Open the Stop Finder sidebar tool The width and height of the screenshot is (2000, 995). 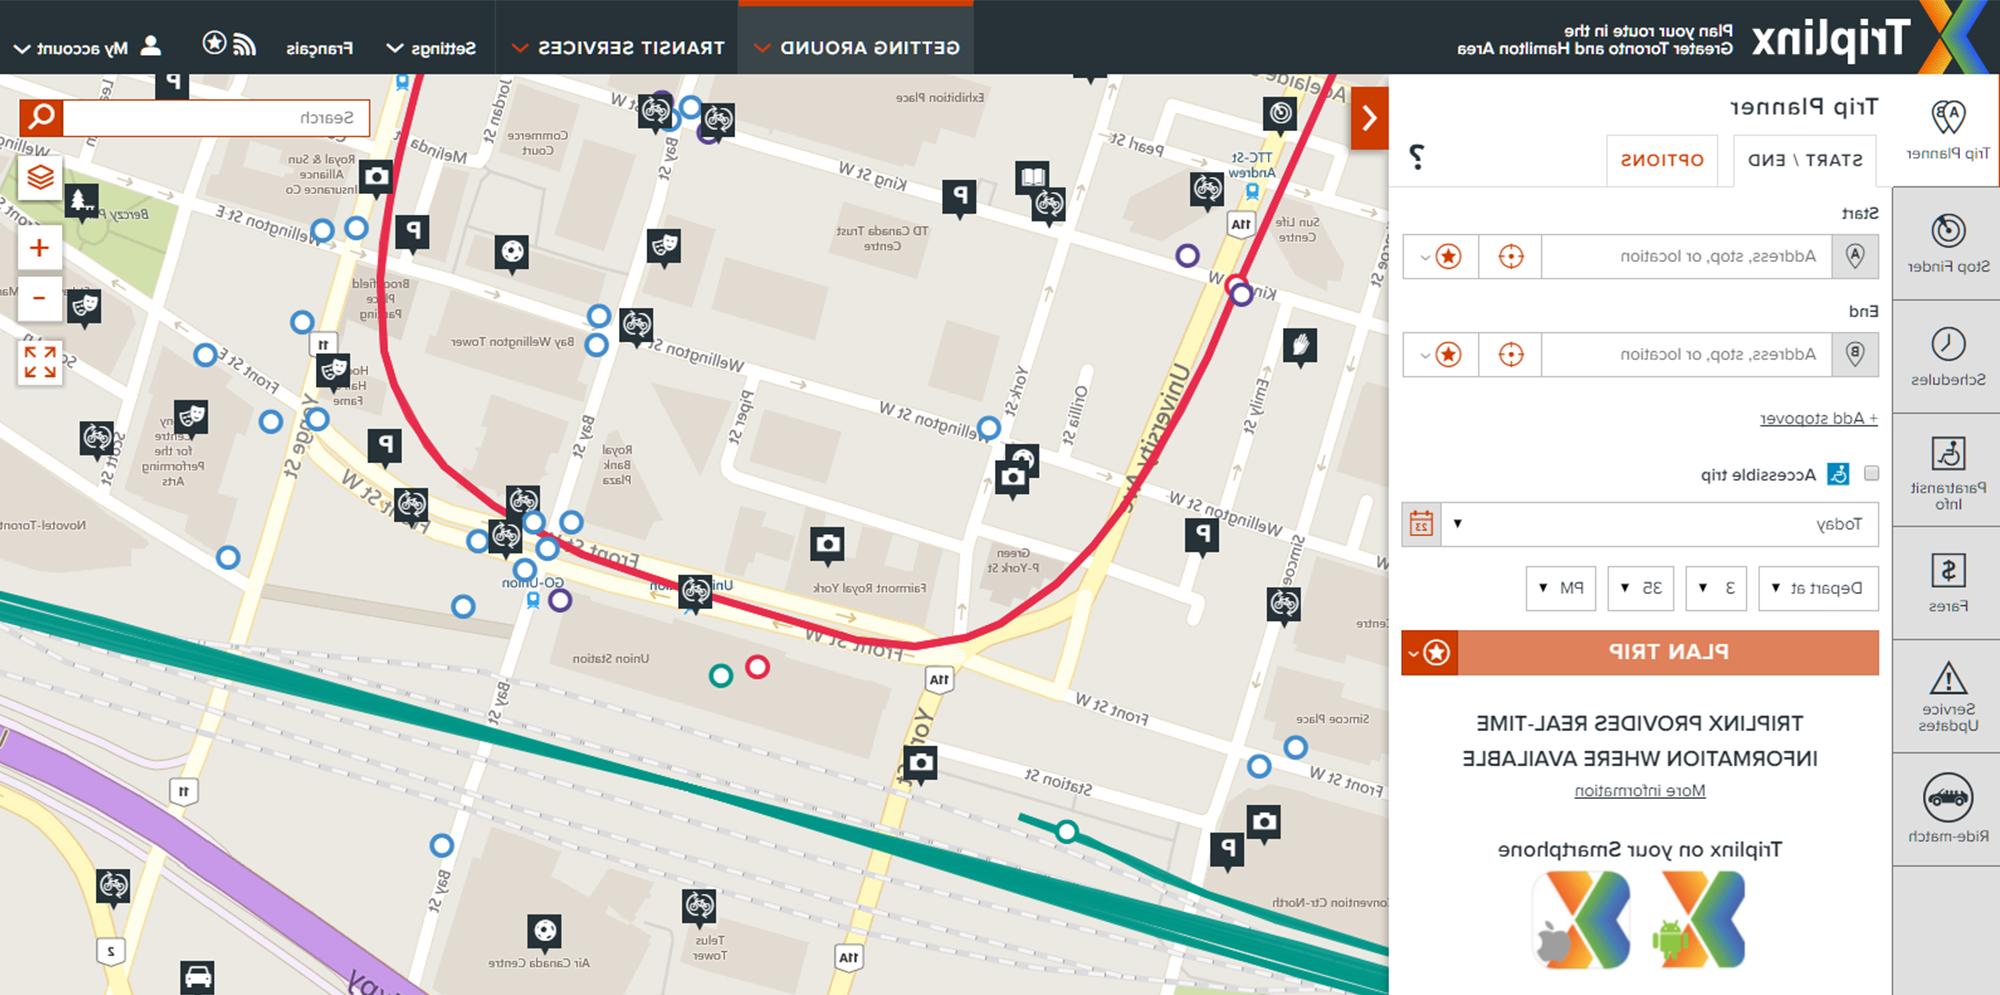1947,243
